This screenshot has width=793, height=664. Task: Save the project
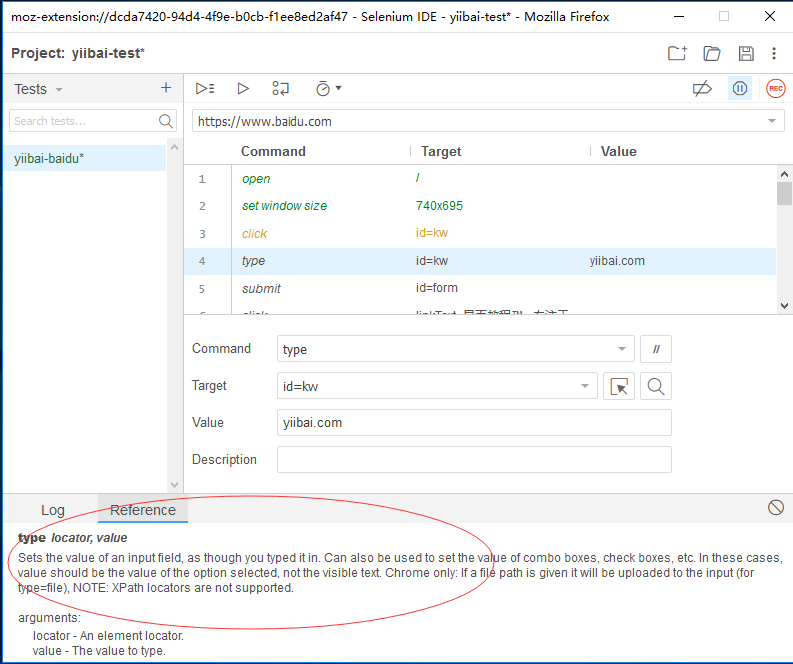point(745,53)
